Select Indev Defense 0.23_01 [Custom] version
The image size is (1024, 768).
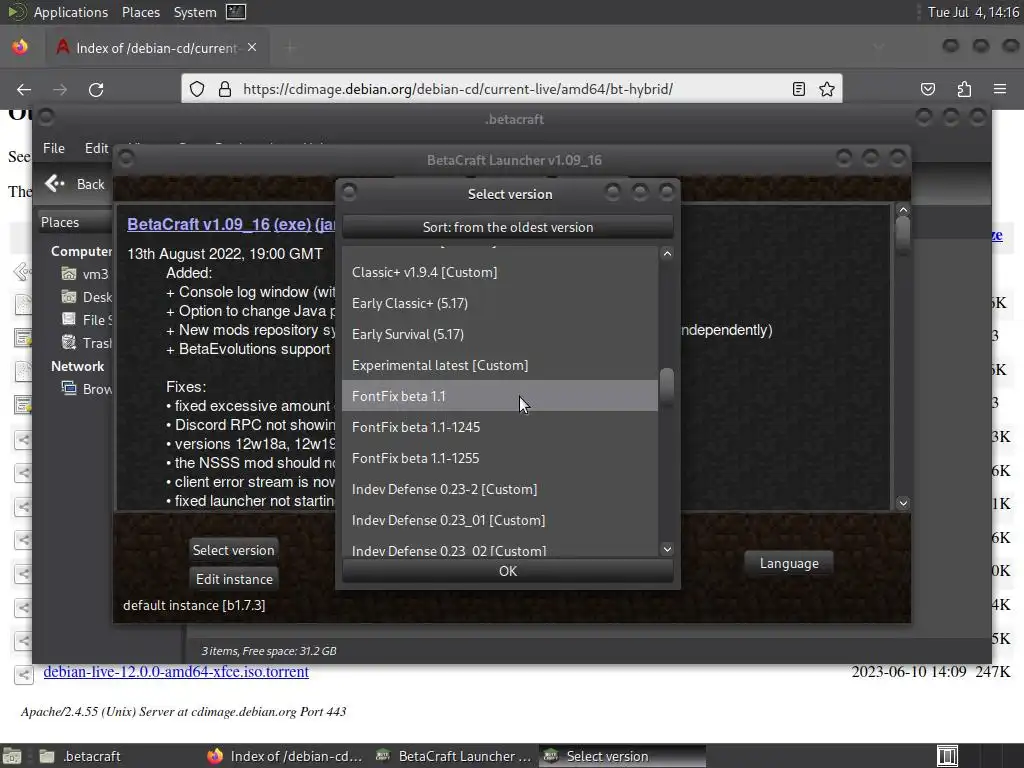pyautogui.click(x=500, y=520)
